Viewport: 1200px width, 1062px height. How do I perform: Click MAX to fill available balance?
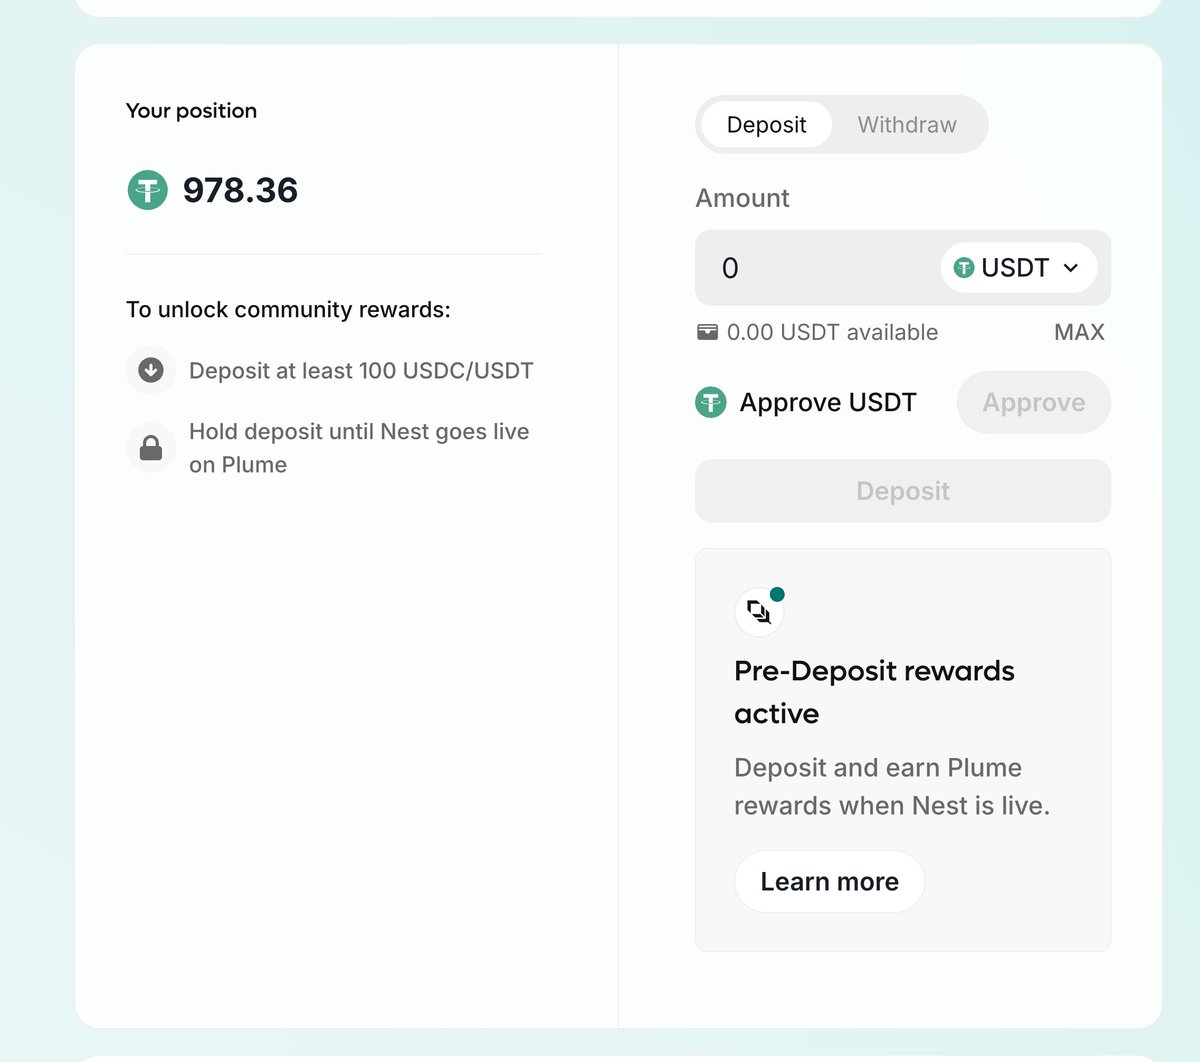pos(1079,332)
